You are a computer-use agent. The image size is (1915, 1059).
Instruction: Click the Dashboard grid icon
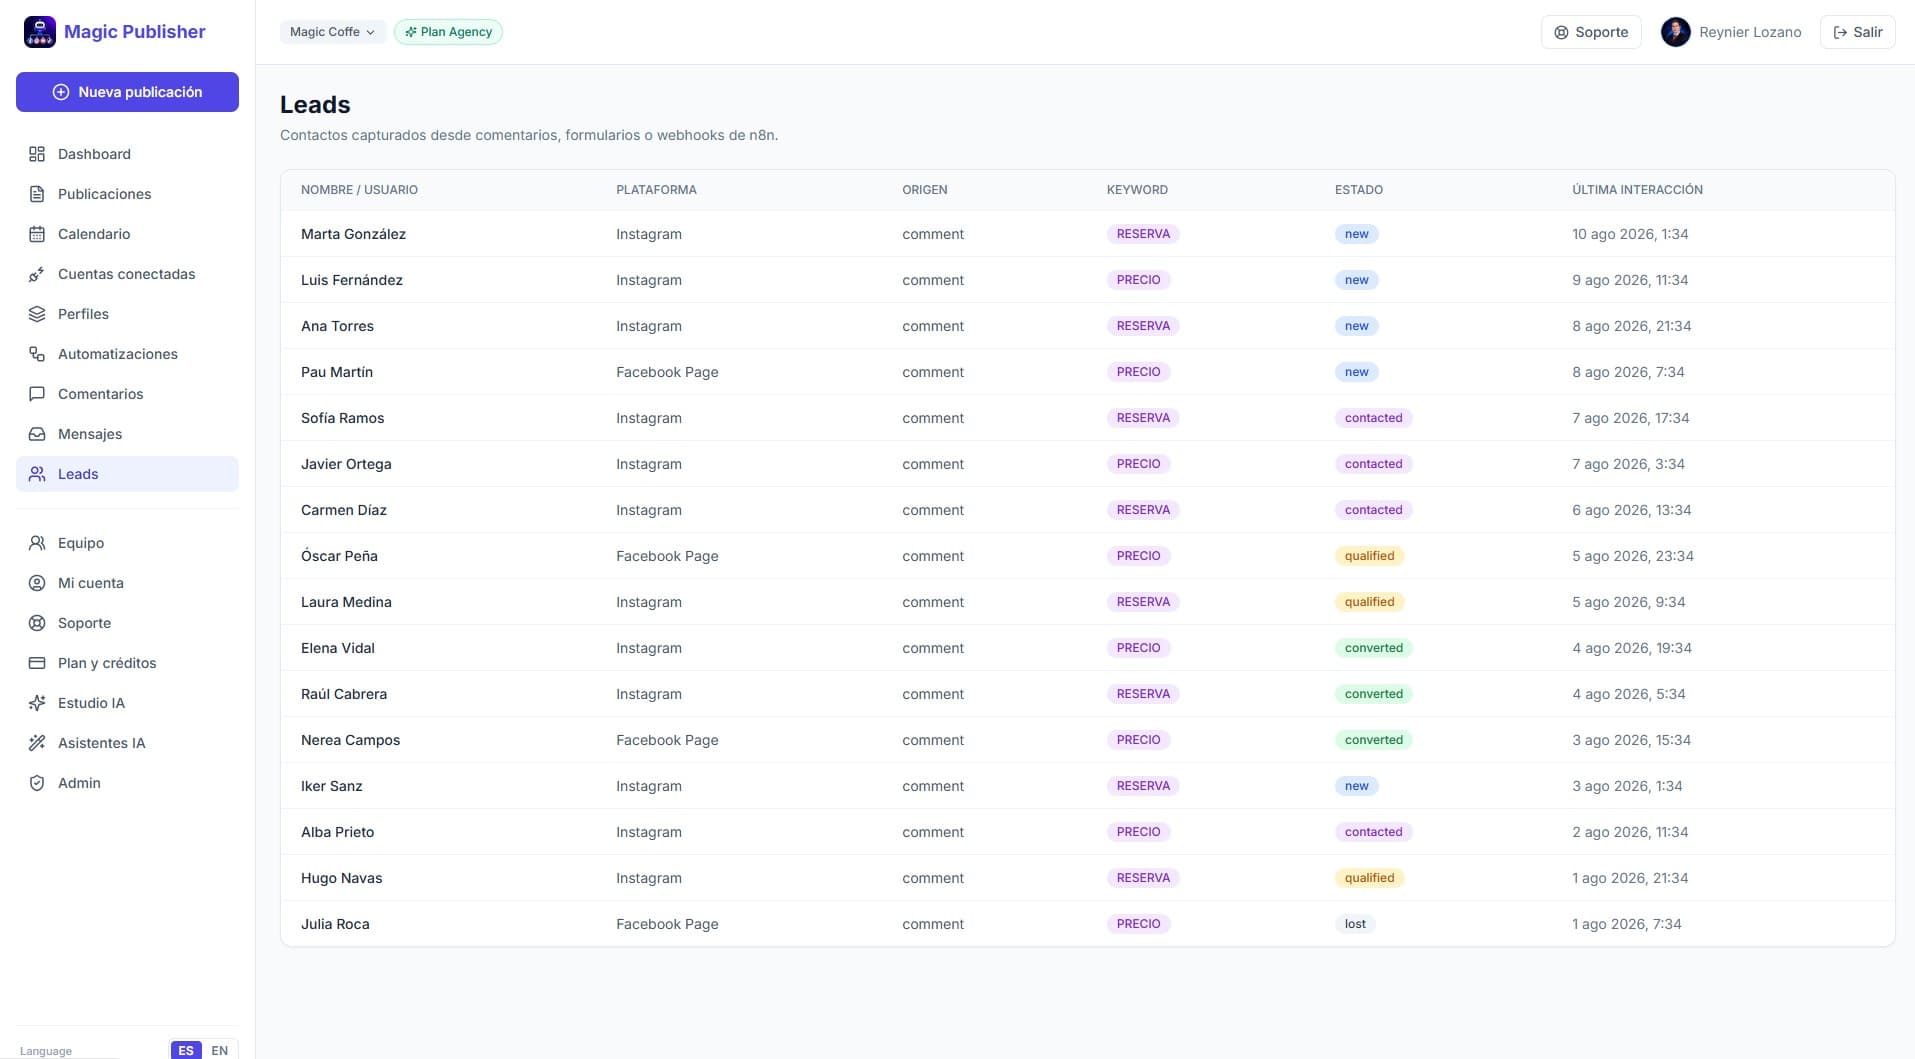point(37,154)
